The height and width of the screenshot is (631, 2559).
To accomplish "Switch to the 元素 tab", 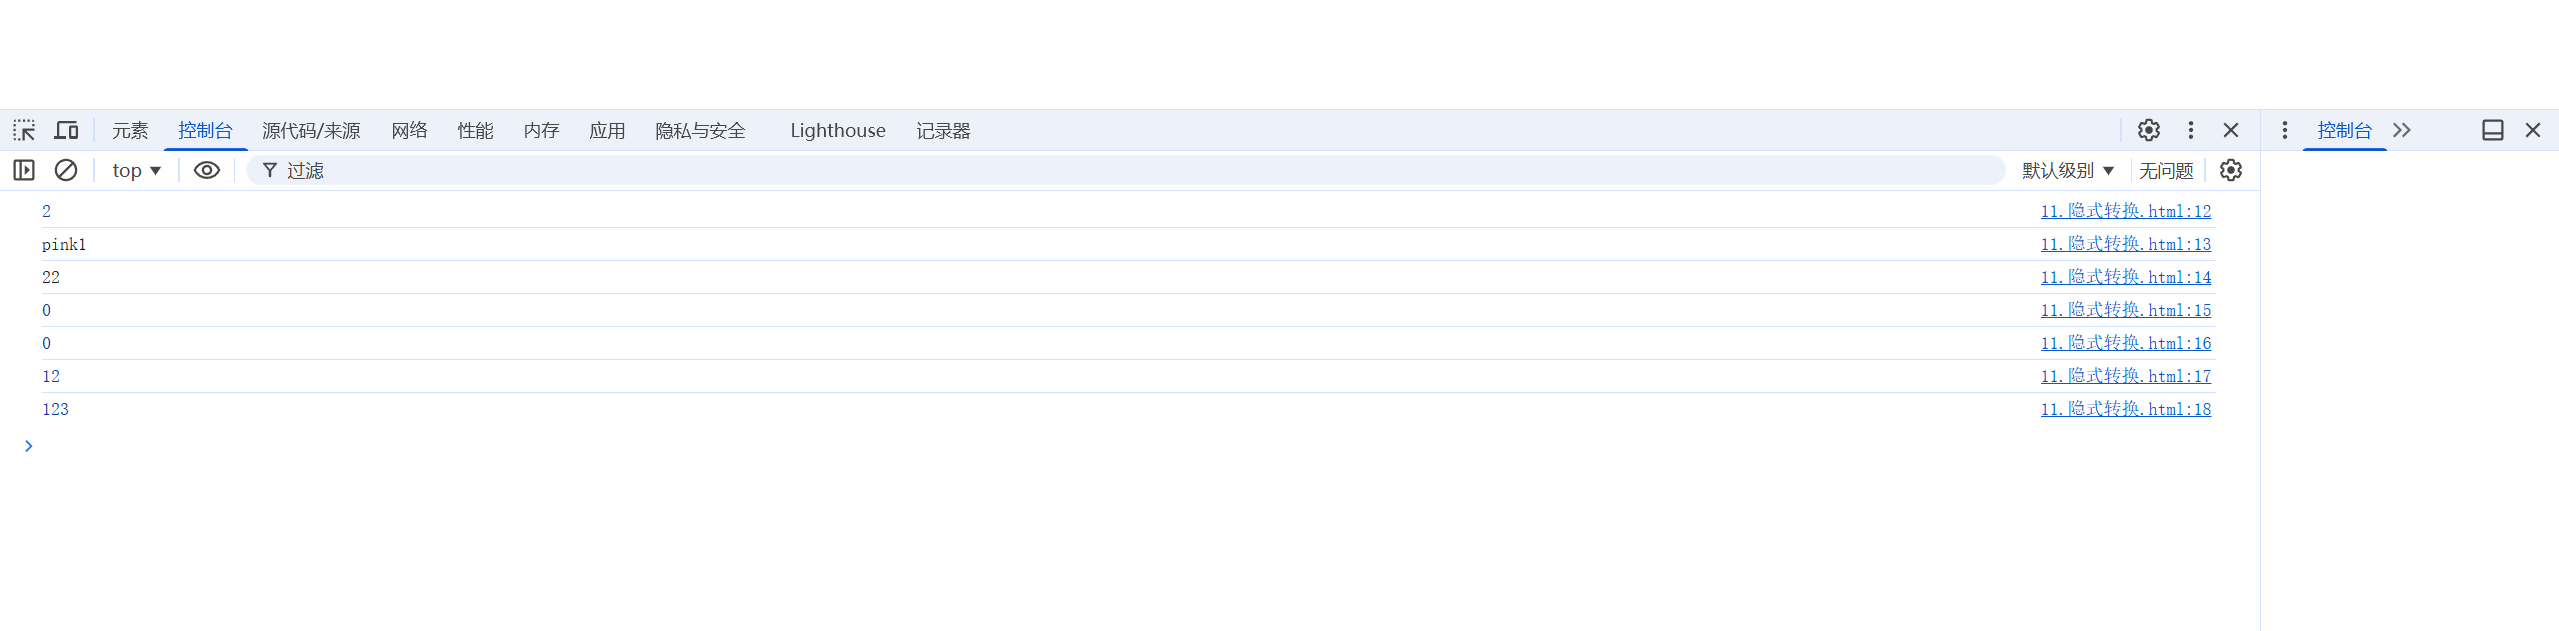I will pyautogui.click(x=130, y=130).
